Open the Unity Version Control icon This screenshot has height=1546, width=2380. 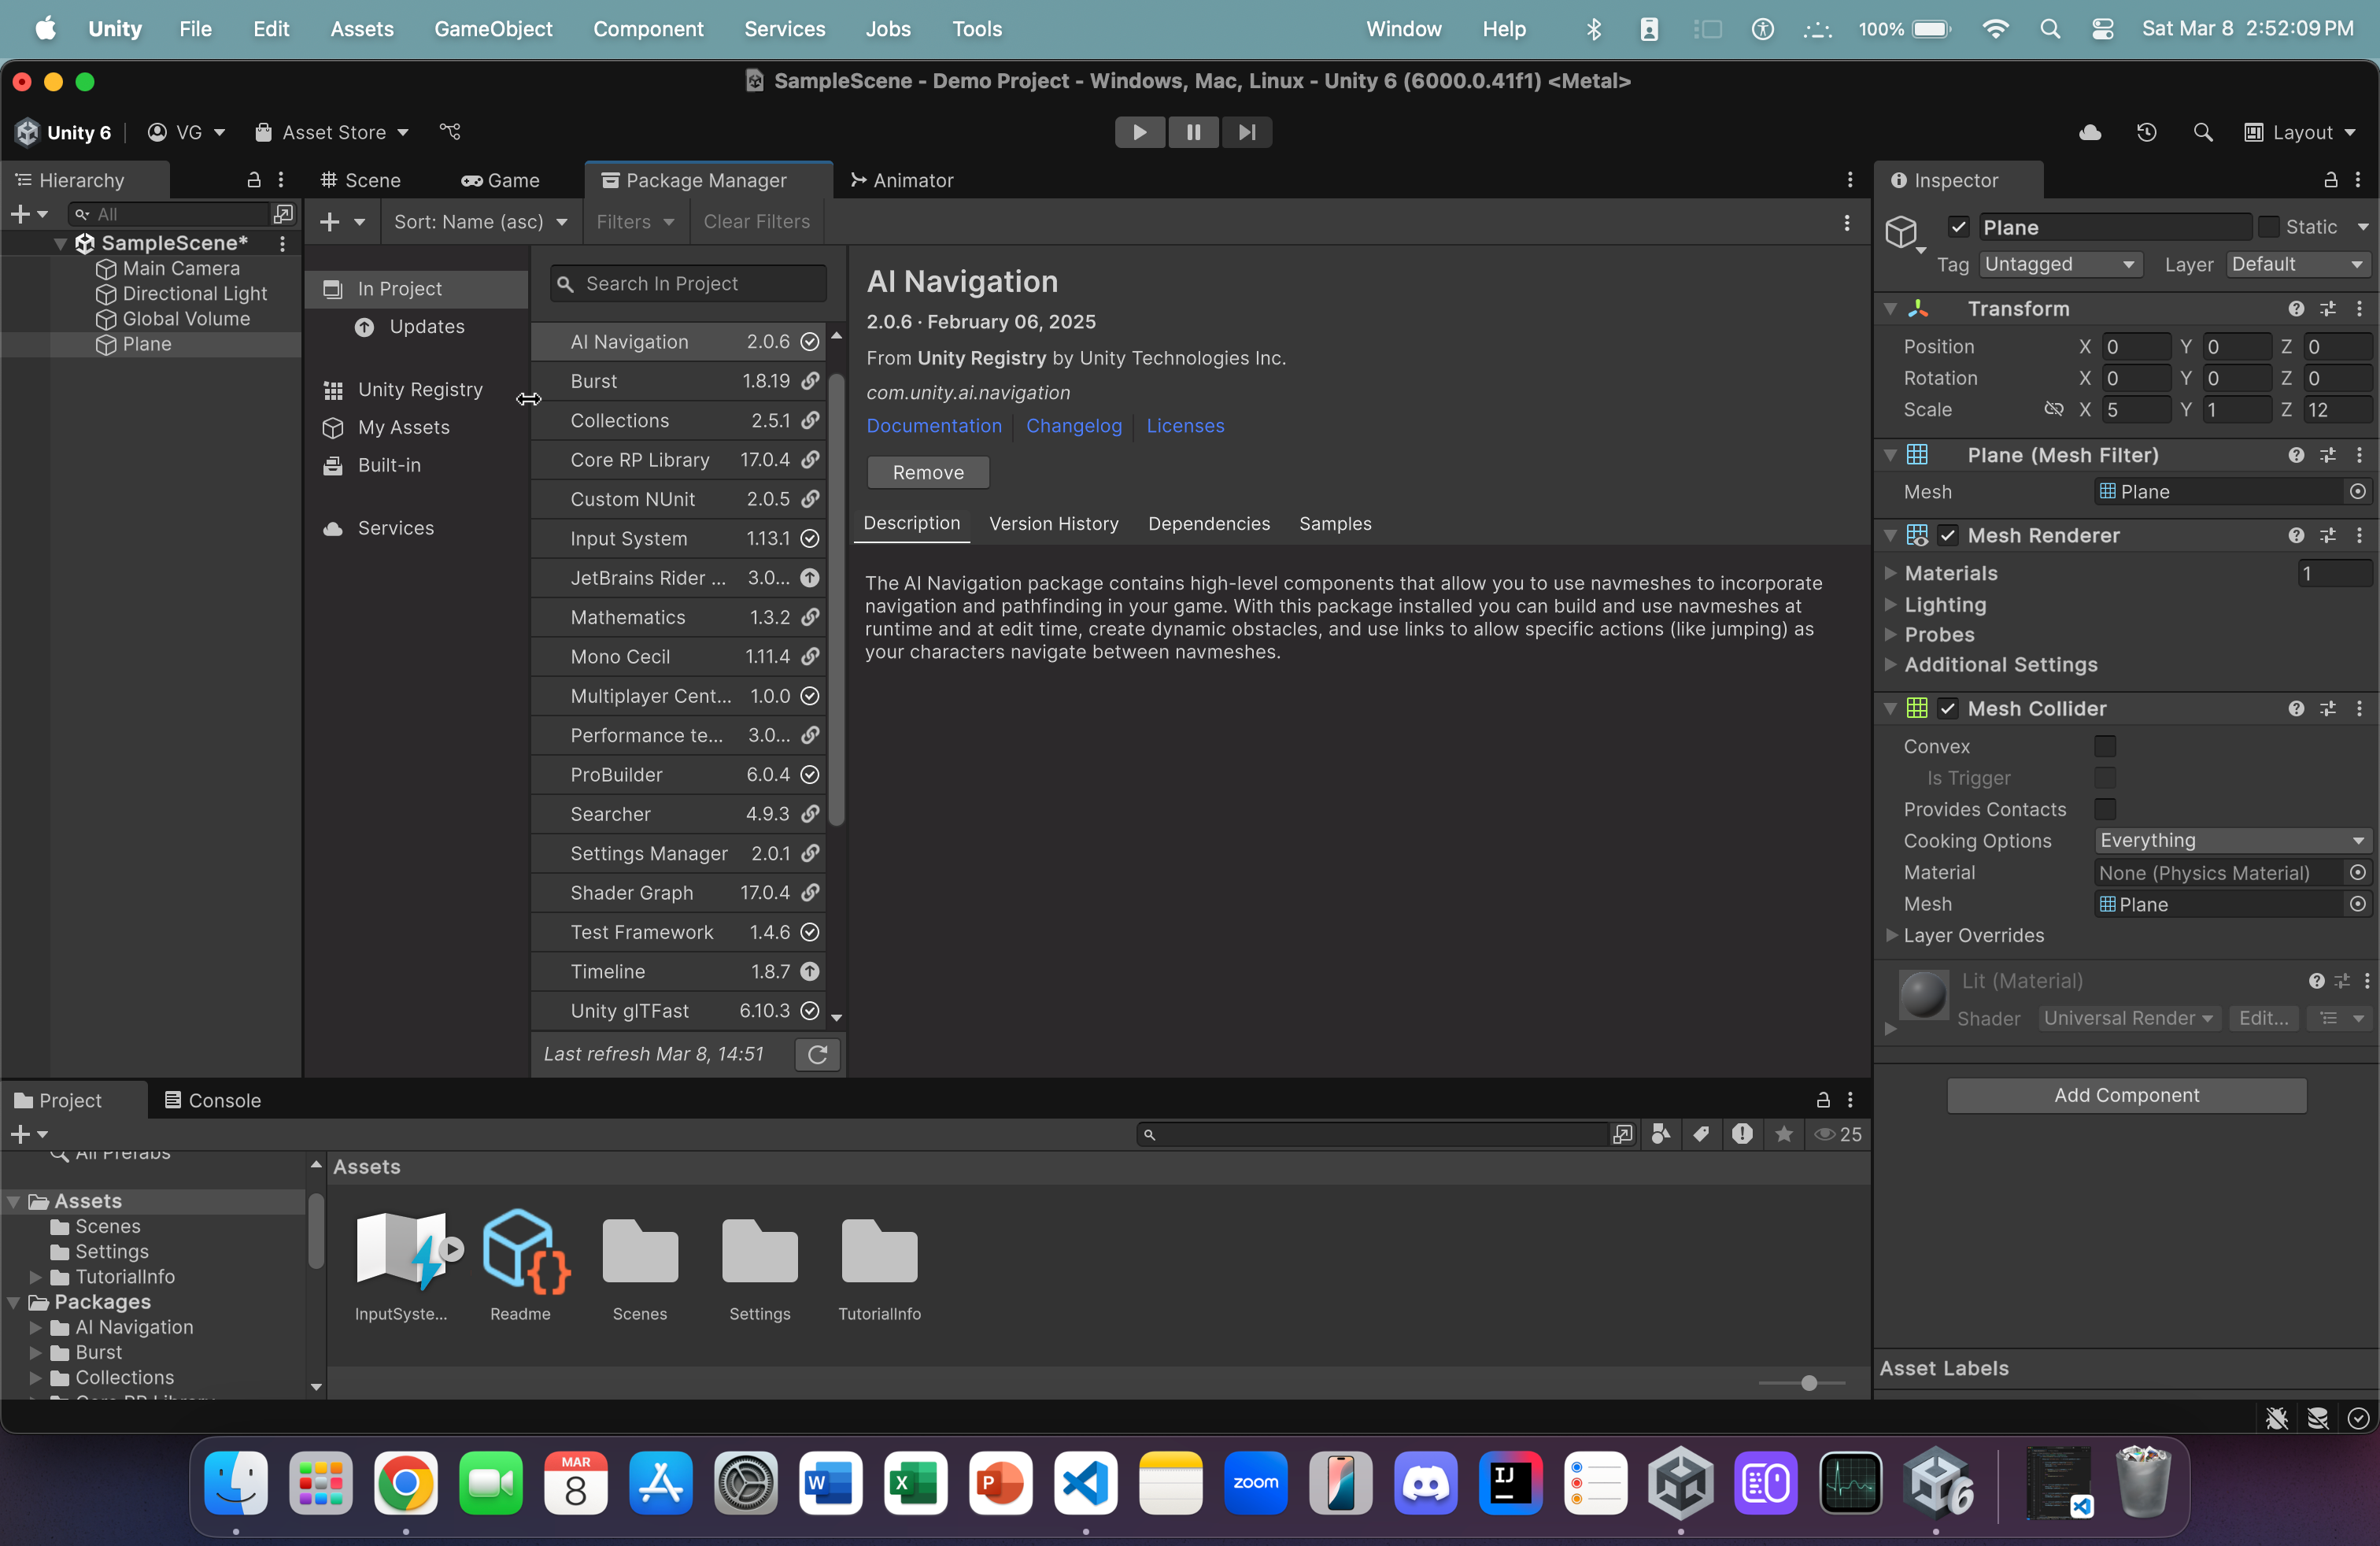450,132
